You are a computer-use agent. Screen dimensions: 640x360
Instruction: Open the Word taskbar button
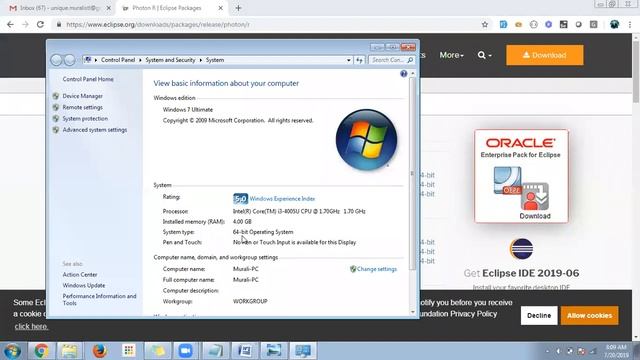tap(244, 351)
